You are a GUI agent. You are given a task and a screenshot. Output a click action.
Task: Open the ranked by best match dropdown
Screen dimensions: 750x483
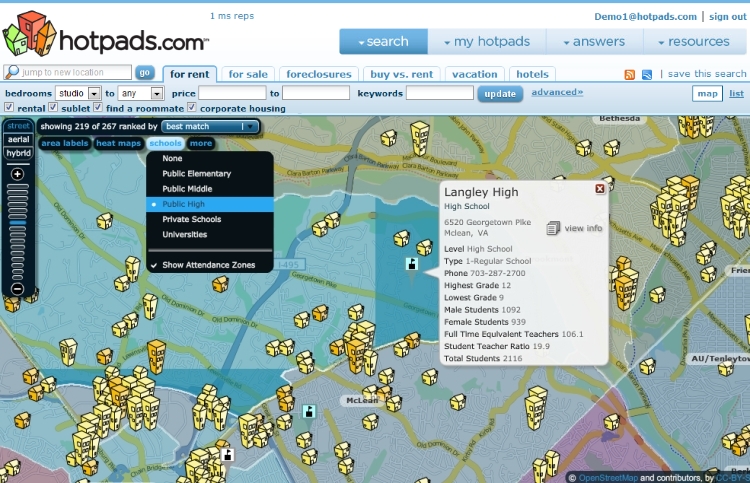pyautogui.click(x=210, y=126)
